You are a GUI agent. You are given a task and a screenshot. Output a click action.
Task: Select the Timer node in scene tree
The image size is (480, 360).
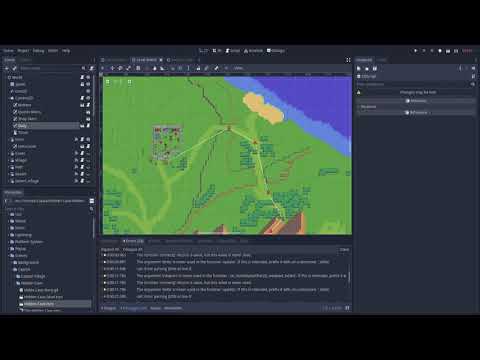click(23, 133)
